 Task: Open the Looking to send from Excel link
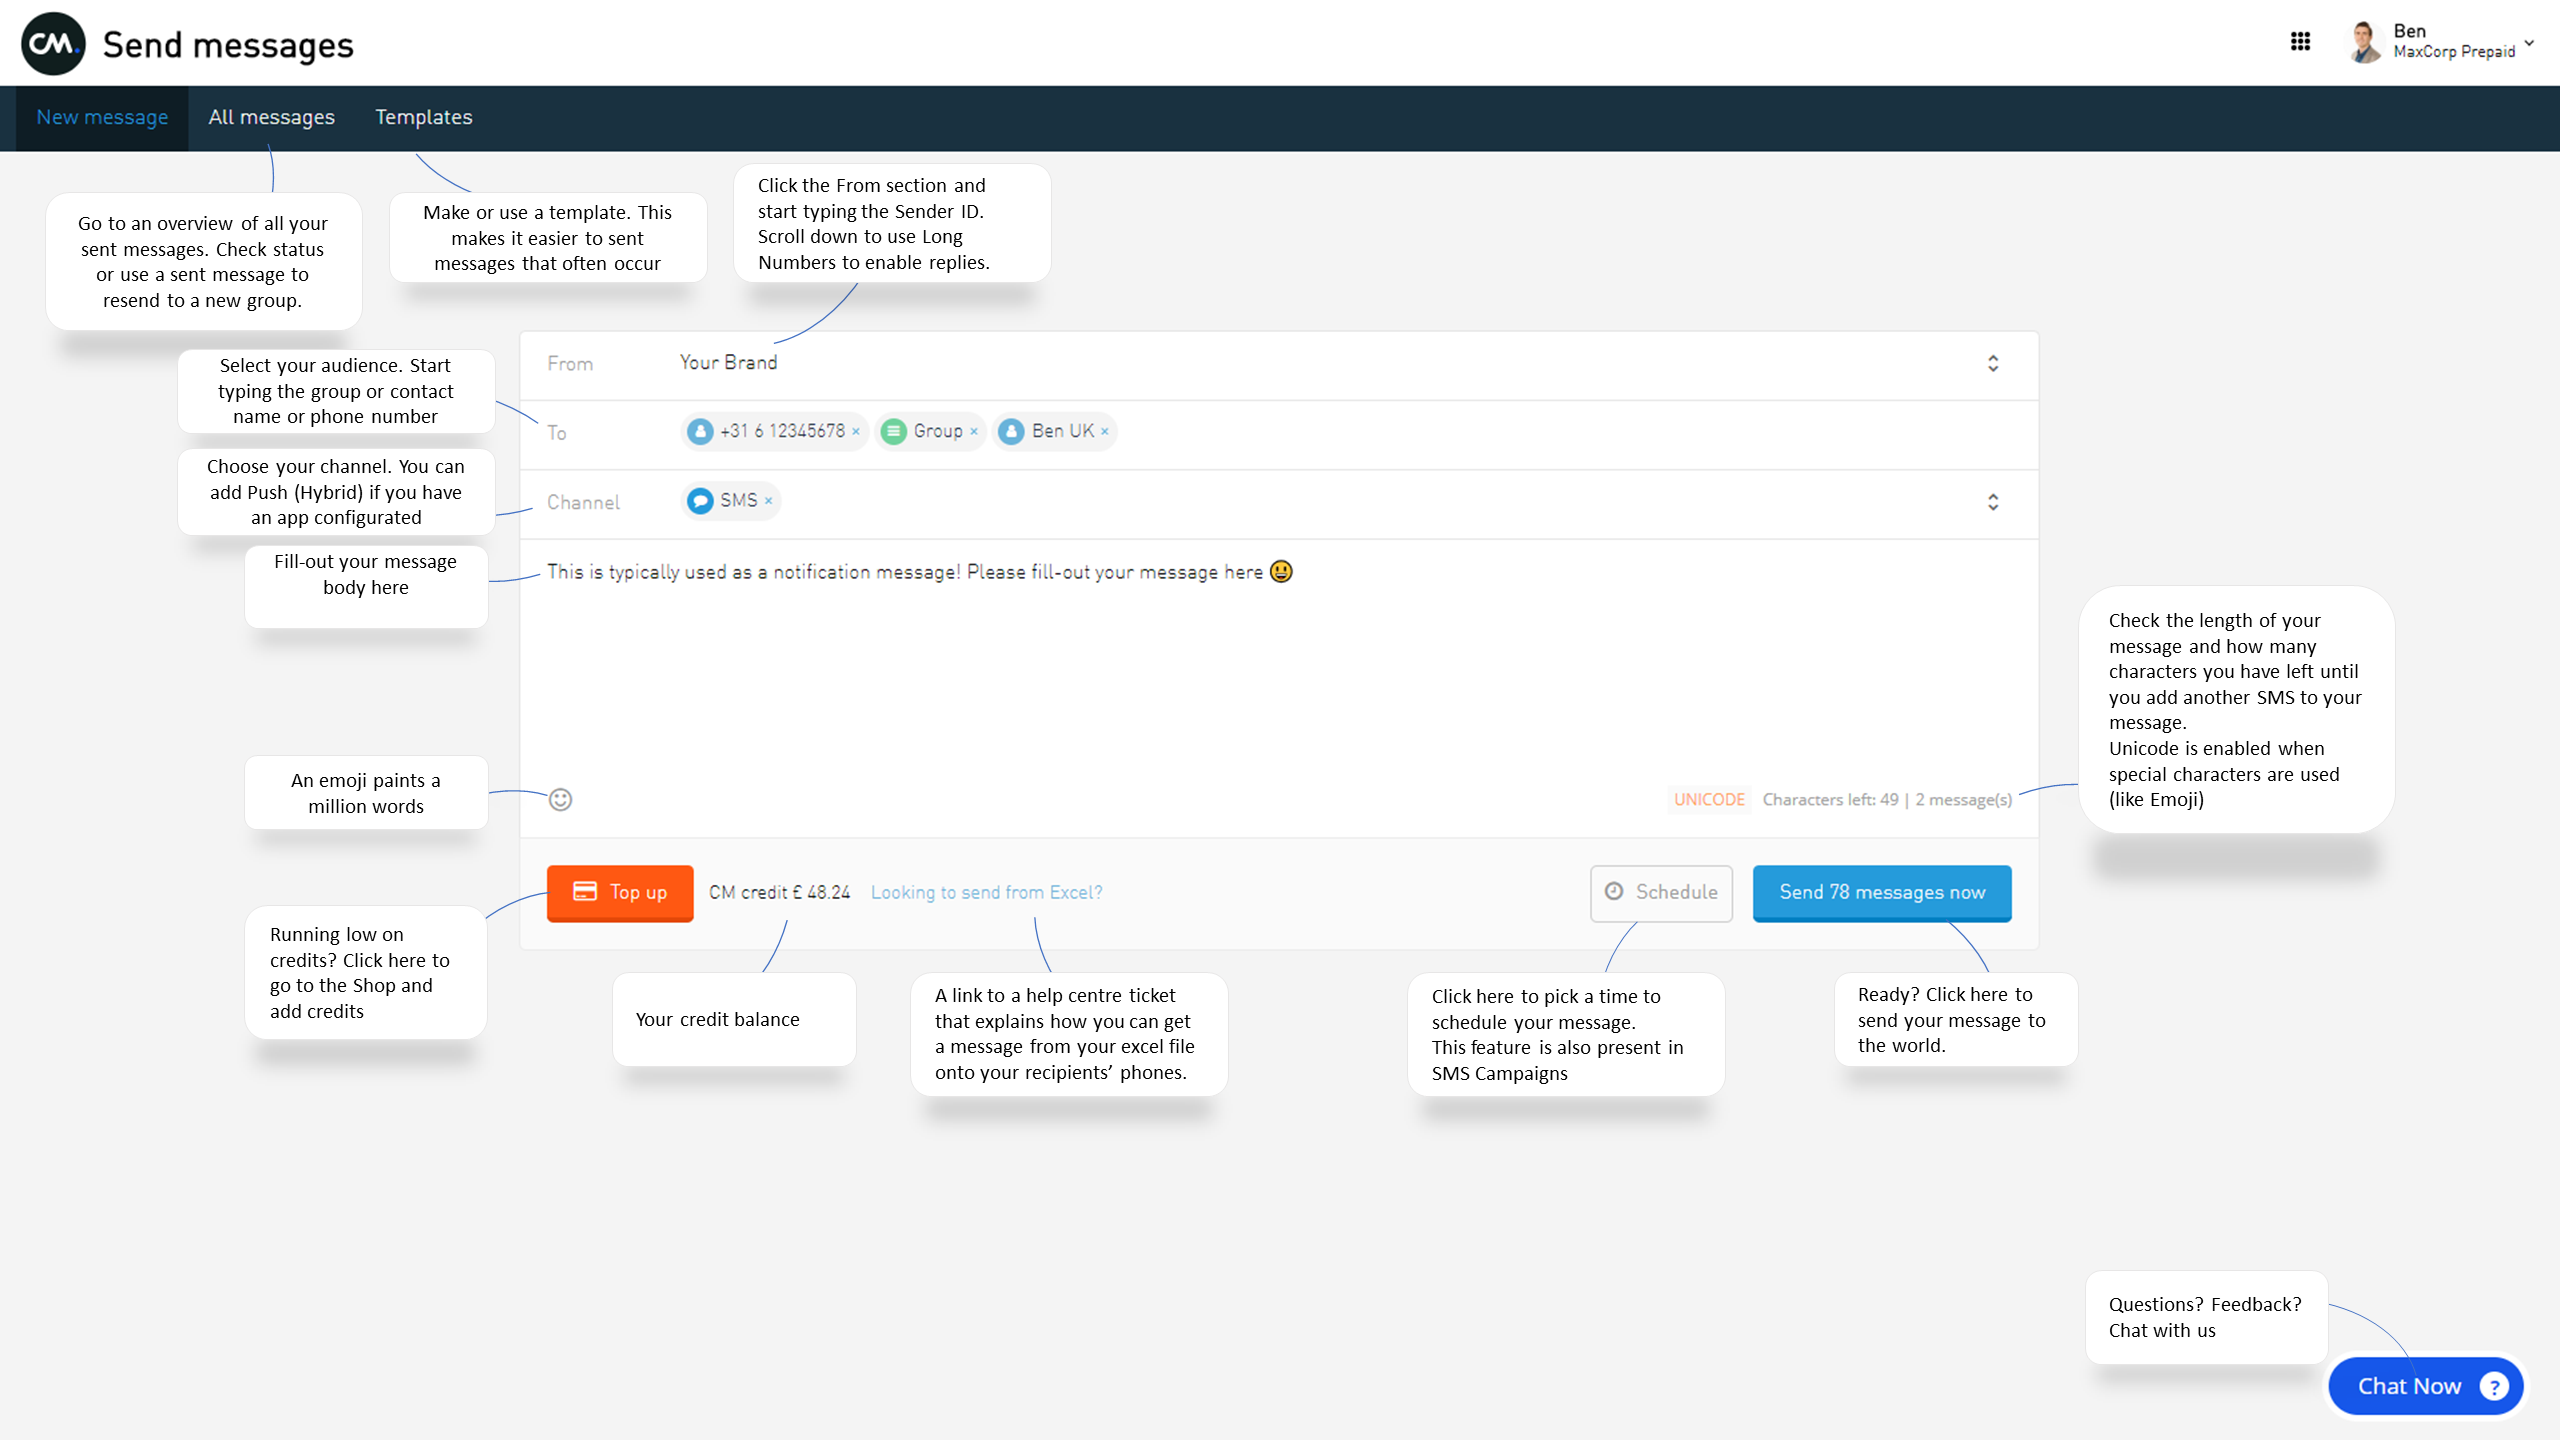pyautogui.click(x=986, y=892)
